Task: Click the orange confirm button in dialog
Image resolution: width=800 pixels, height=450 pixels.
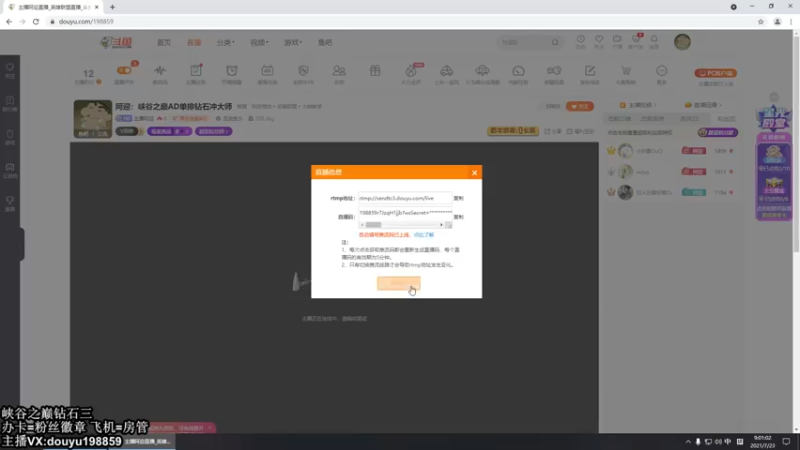Action: pyautogui.click(x=398, y=283)
